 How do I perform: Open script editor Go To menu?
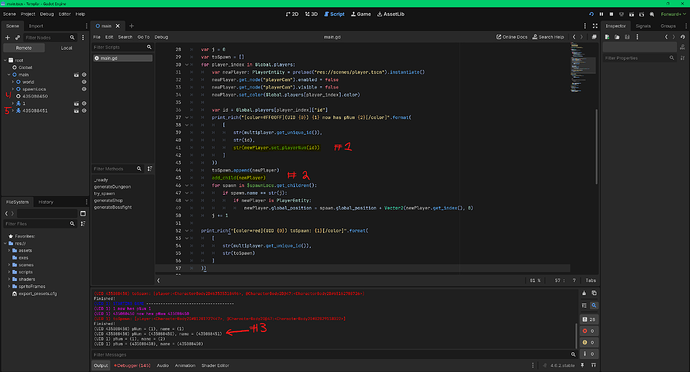click(143, 37)
